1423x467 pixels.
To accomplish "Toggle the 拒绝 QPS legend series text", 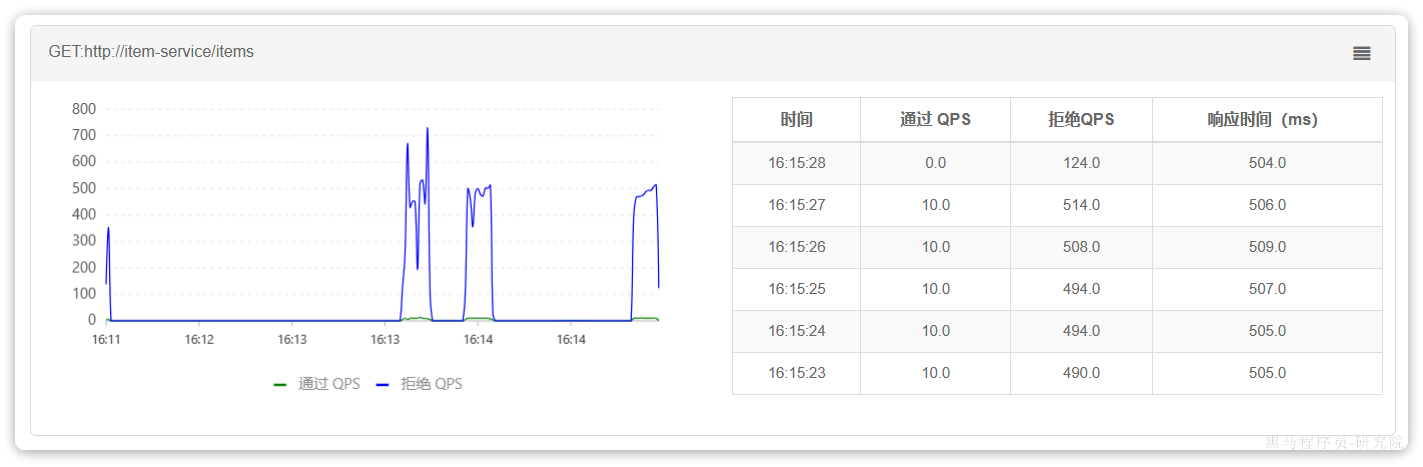I will (431, 384).
